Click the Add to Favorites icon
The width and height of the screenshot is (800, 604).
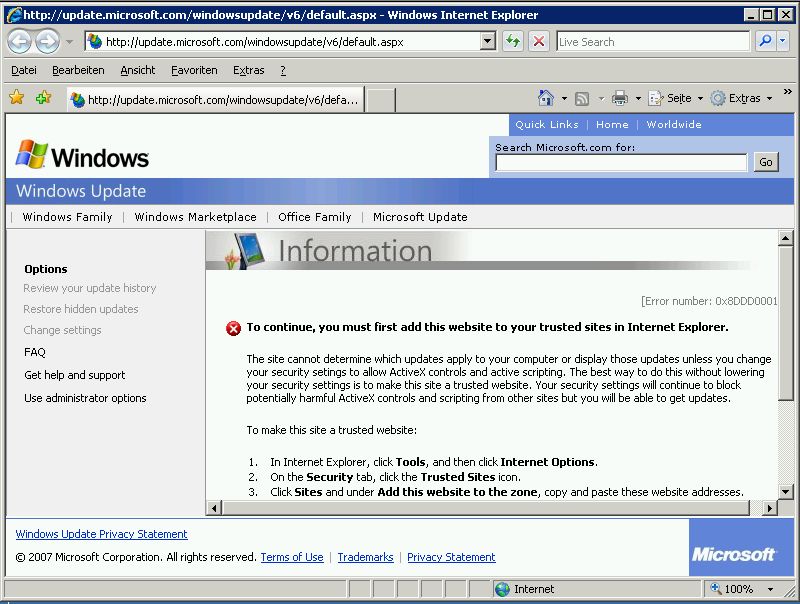point(43,97)
